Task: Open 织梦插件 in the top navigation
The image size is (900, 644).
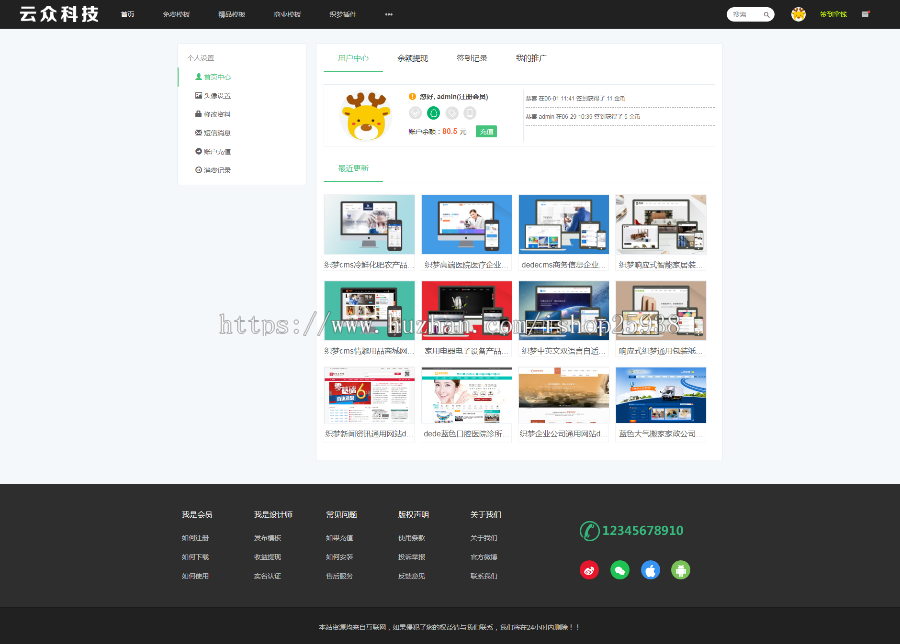Action: pyautogui.click(x=343, y=14)
